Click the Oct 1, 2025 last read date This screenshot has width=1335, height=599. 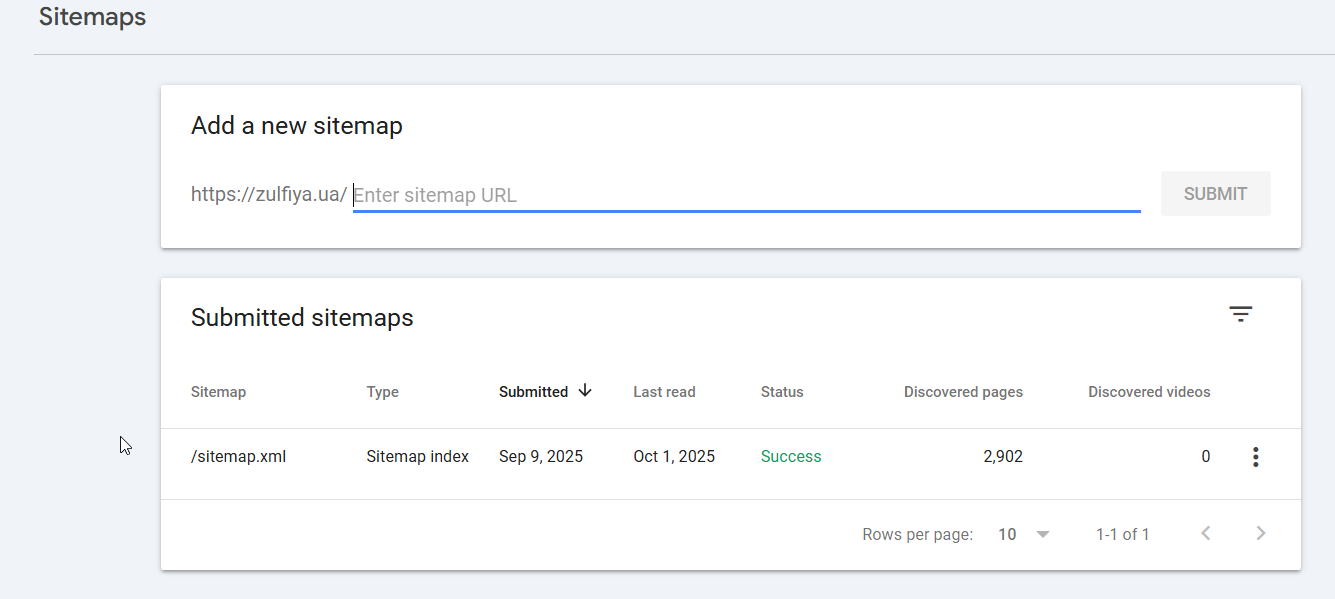tap(674, 457)
